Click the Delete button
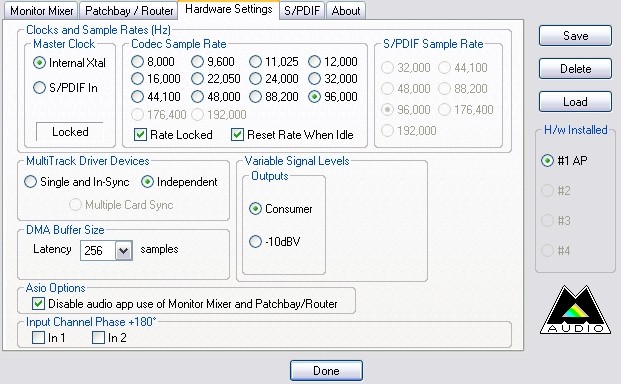Viewport: 621px width, 387px height. coord(575,69)
